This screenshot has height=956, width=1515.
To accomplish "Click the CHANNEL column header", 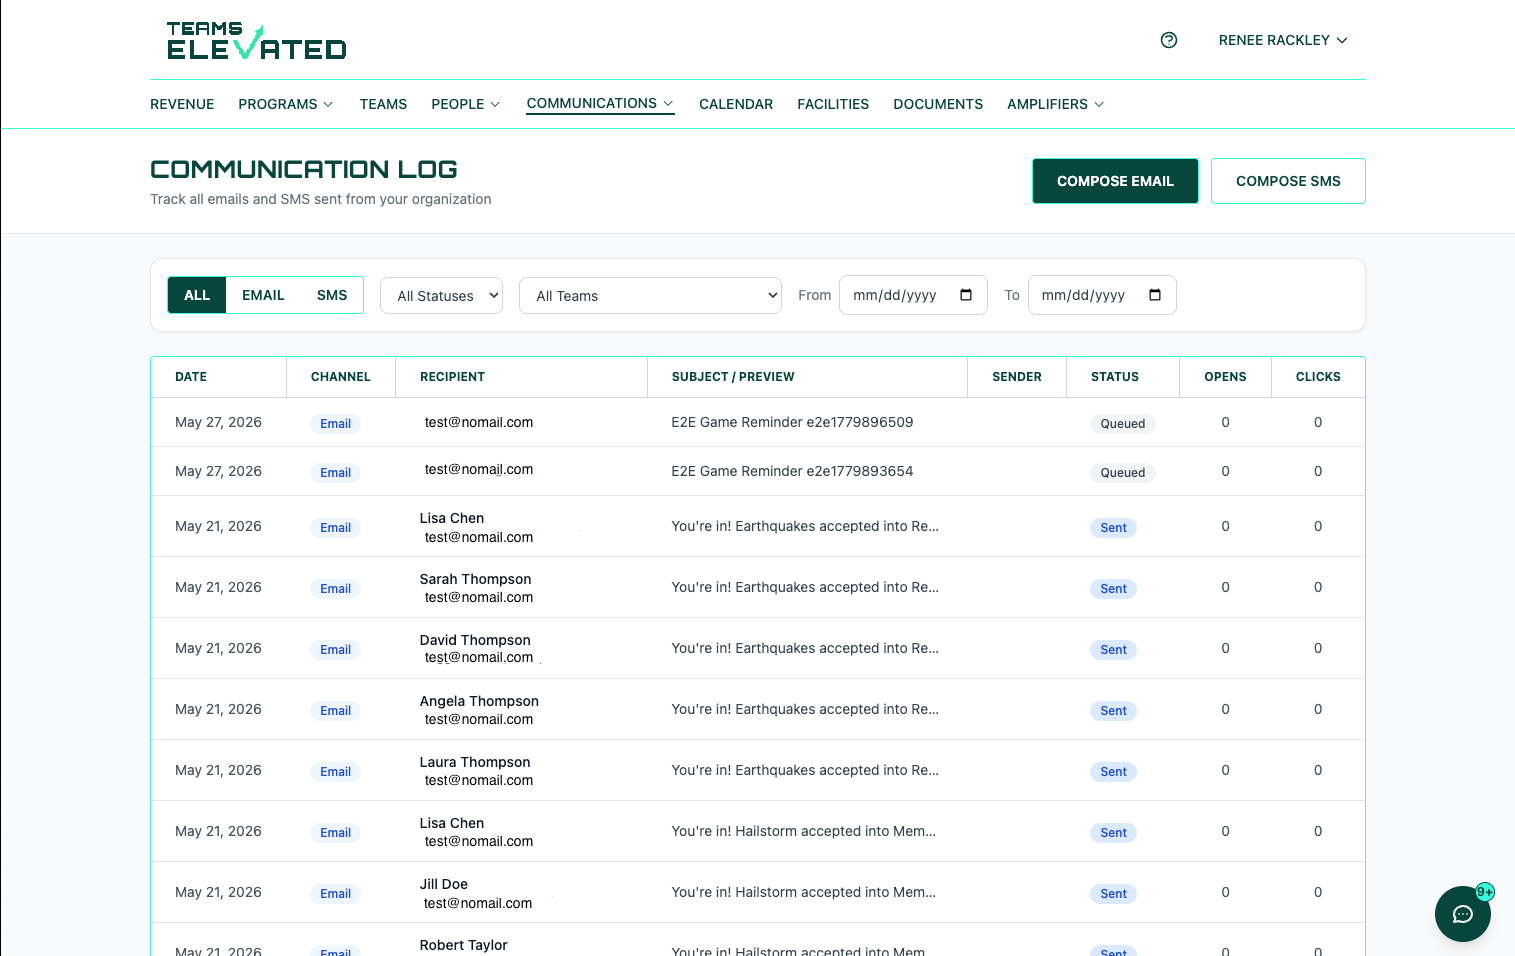I will pyautogui.click(x=341, y=377).
